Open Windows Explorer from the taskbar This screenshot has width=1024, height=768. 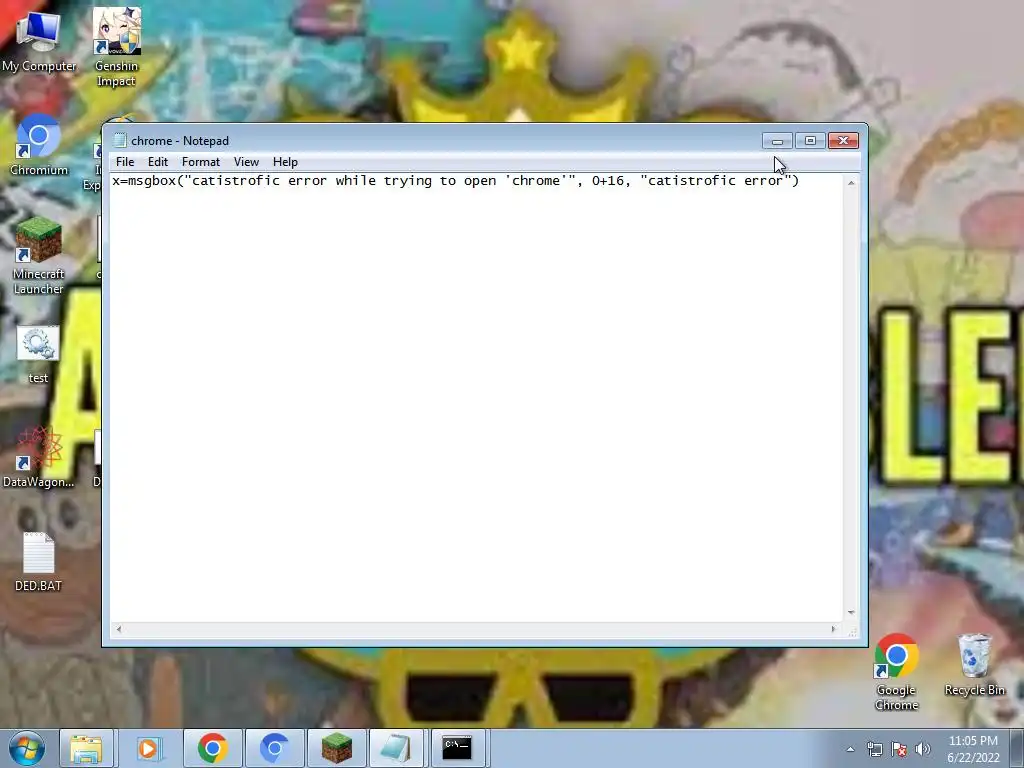point(86,748)
